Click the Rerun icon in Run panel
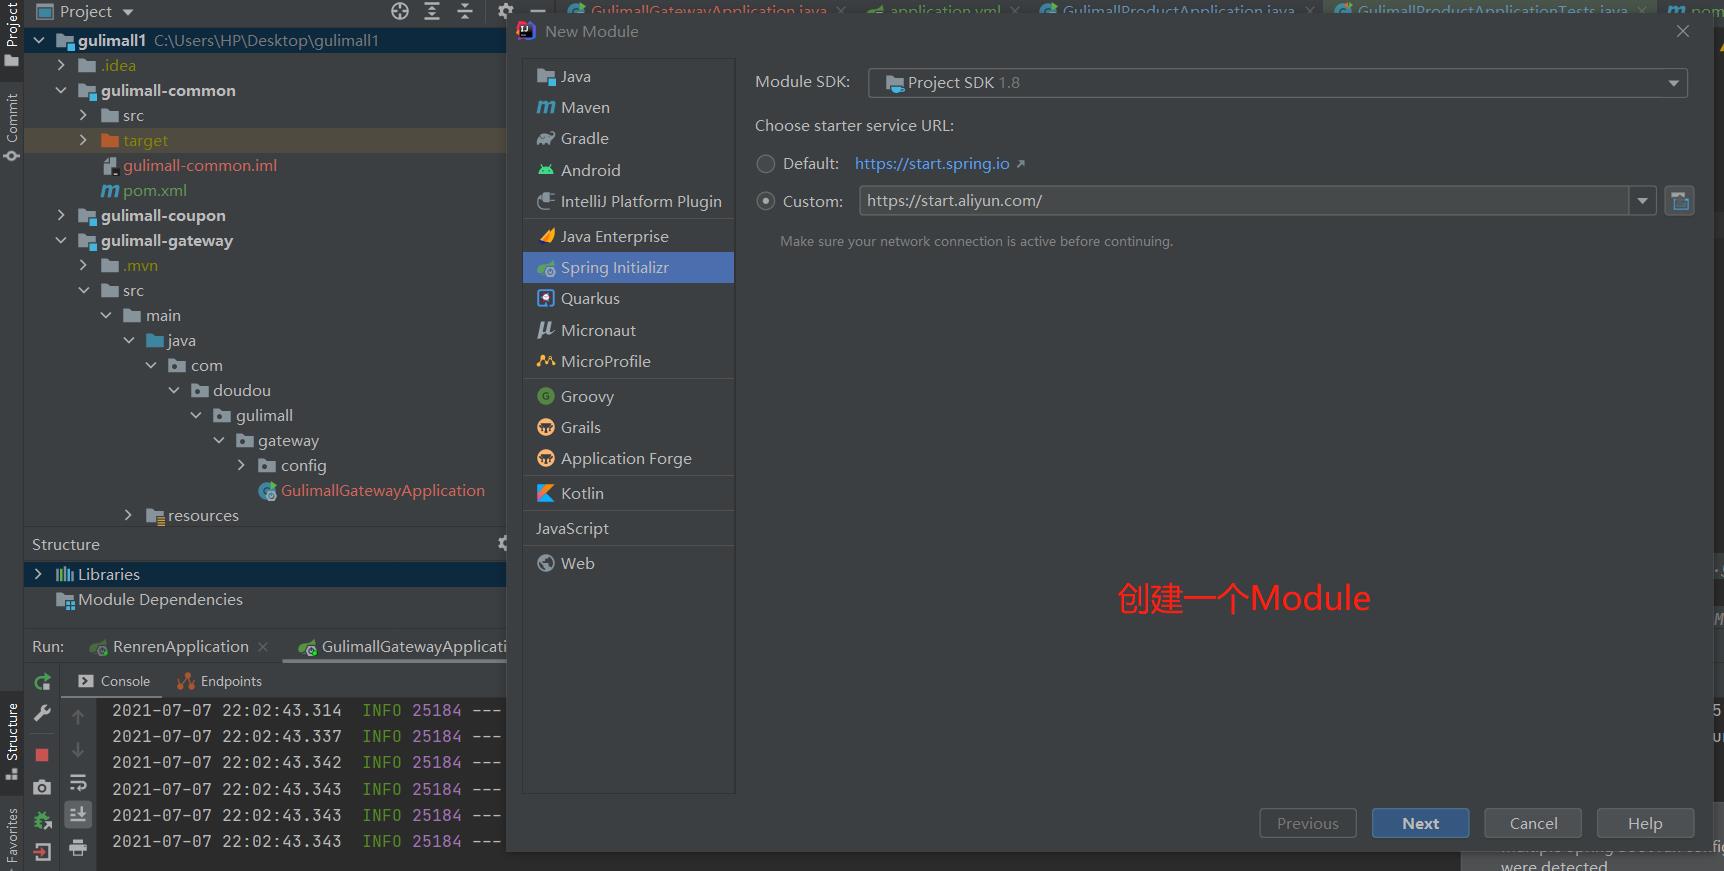 click(x=42, y=682)
